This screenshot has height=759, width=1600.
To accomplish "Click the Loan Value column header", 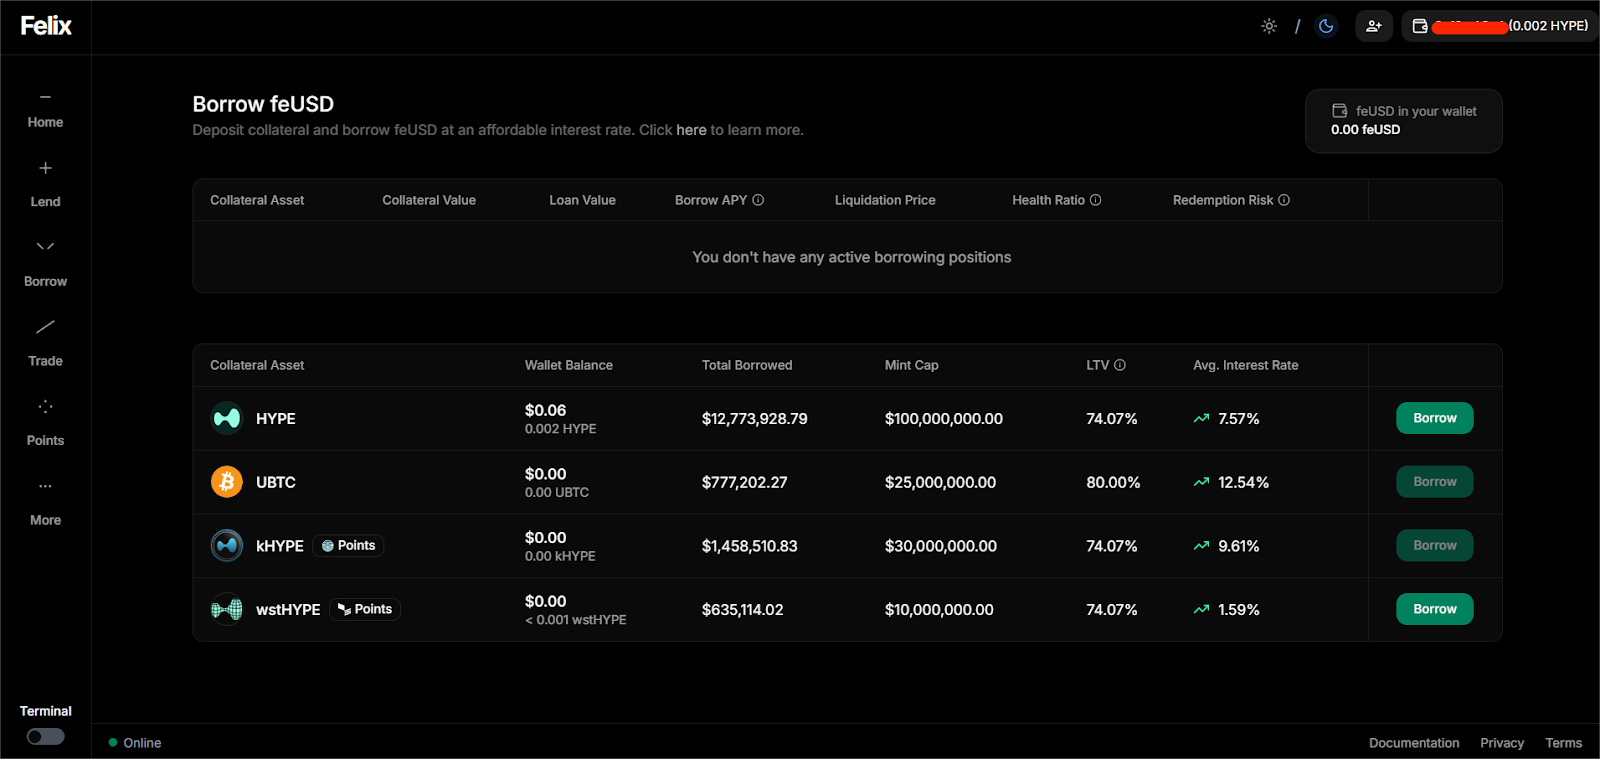I will [582, 200].
